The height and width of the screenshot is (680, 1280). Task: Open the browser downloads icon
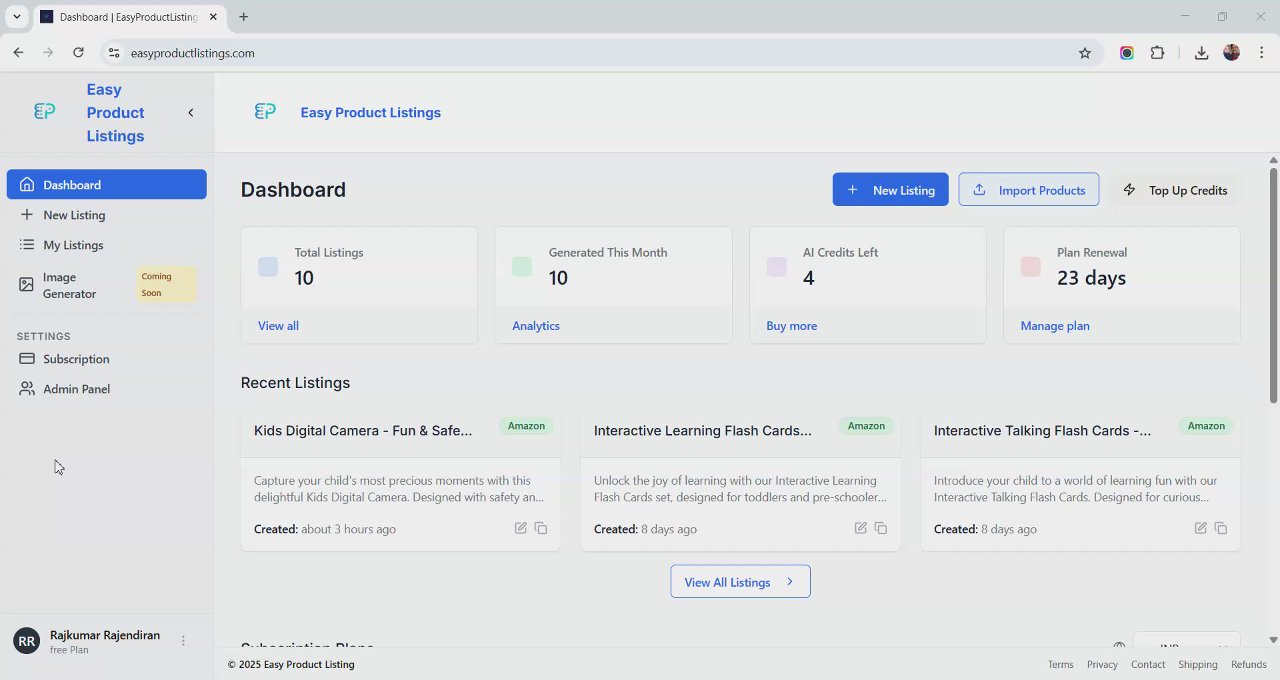(x=1201, y=53)
